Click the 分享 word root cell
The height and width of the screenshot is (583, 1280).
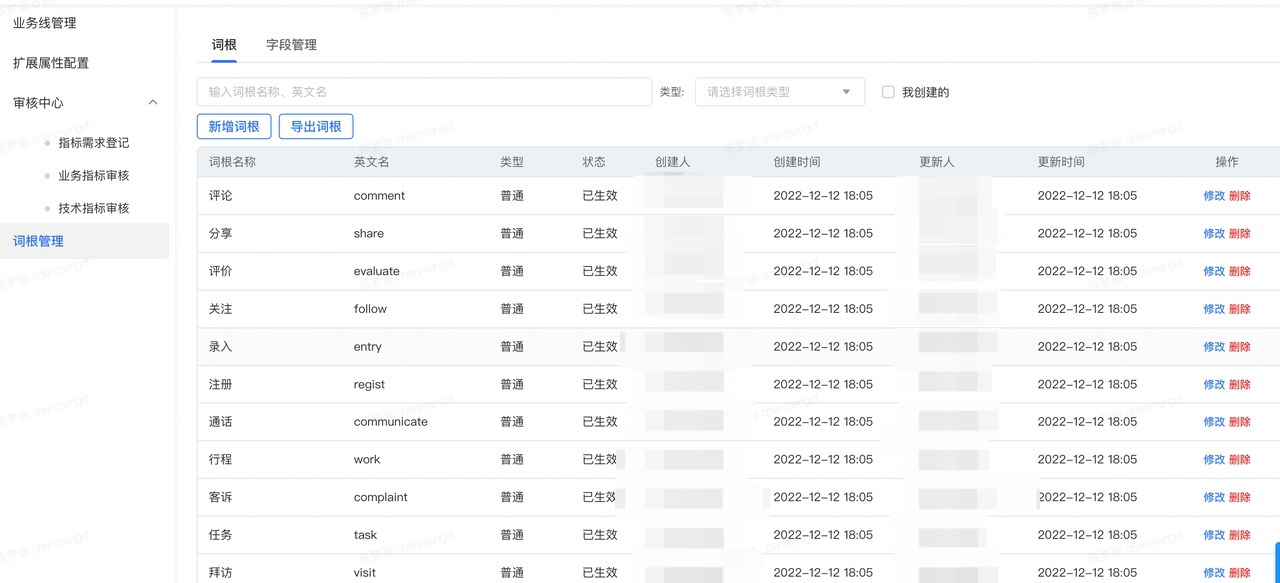(x=220, y=234)
